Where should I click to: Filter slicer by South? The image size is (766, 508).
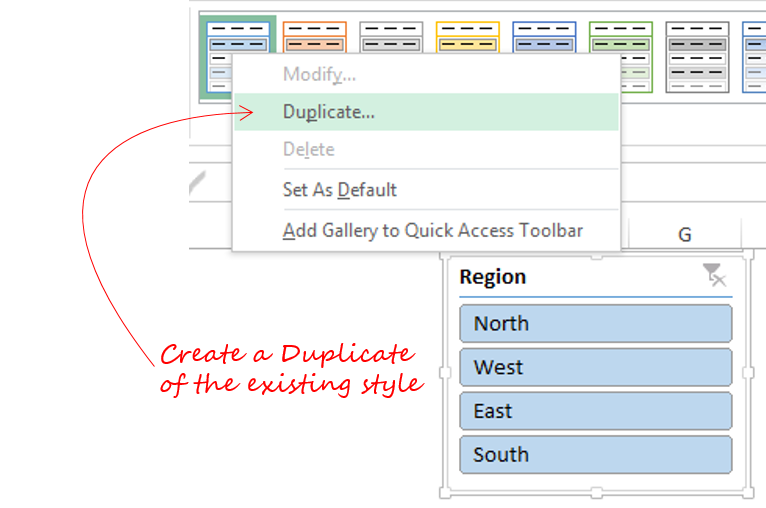click(596, 455)
